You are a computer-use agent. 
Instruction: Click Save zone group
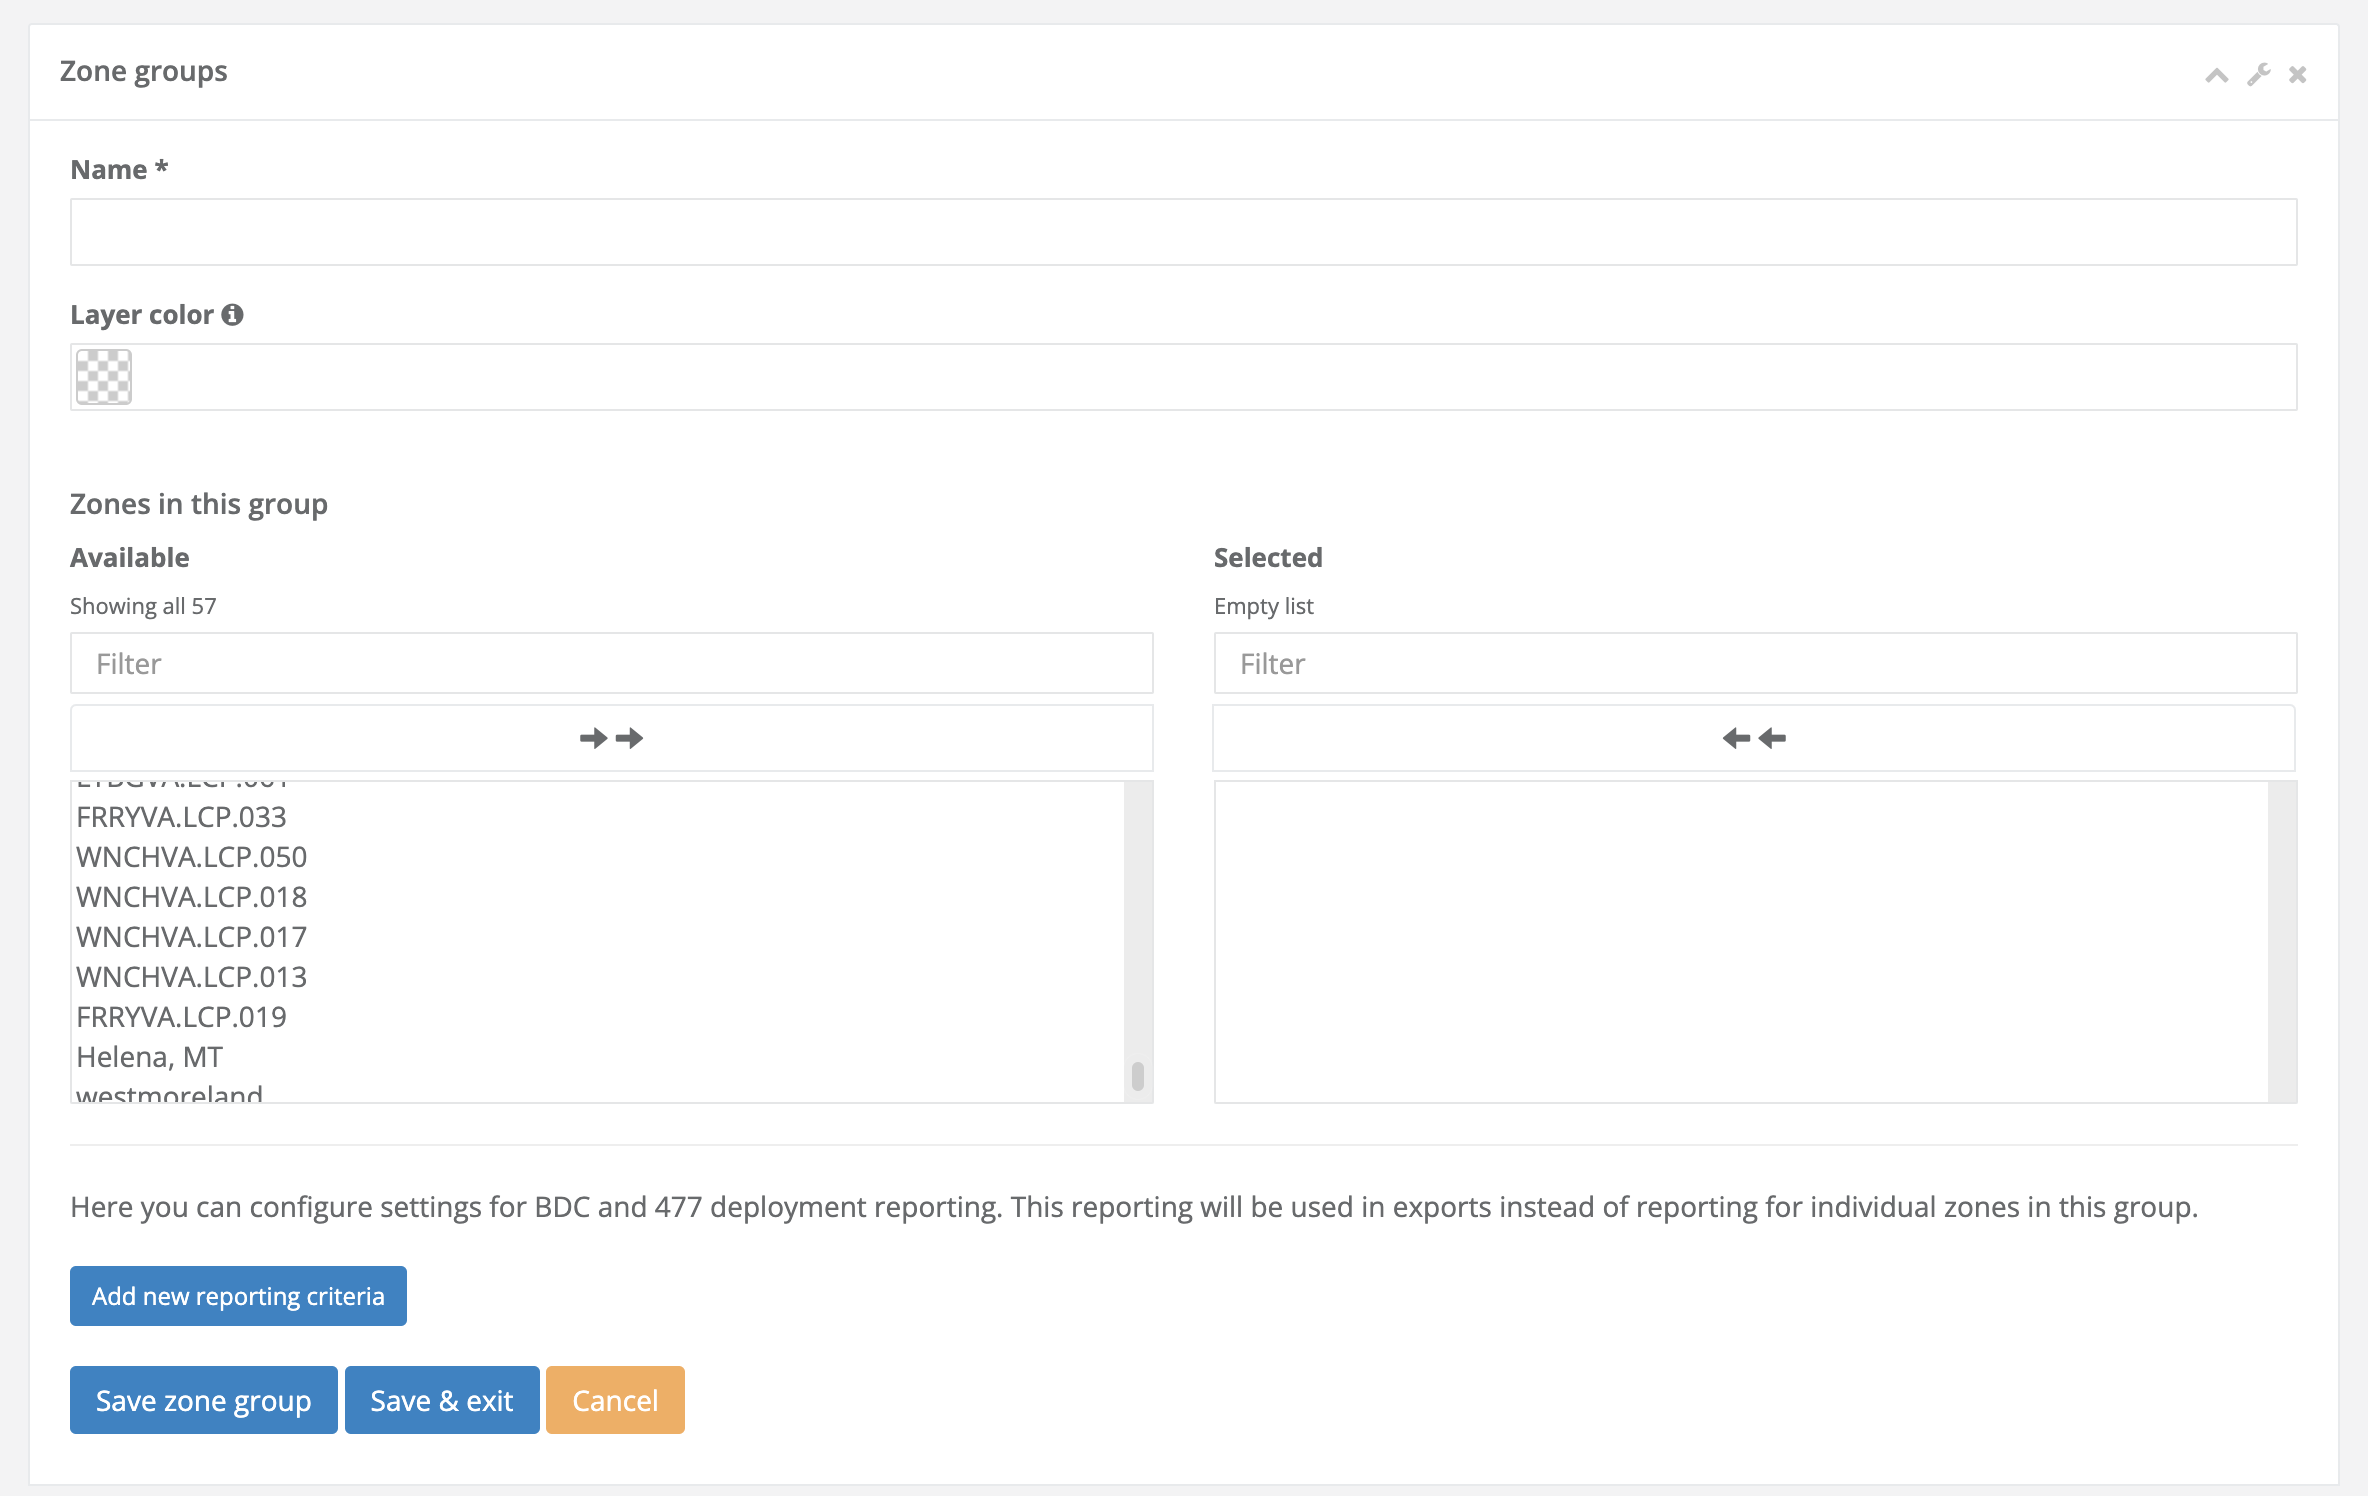(202, 1400)
